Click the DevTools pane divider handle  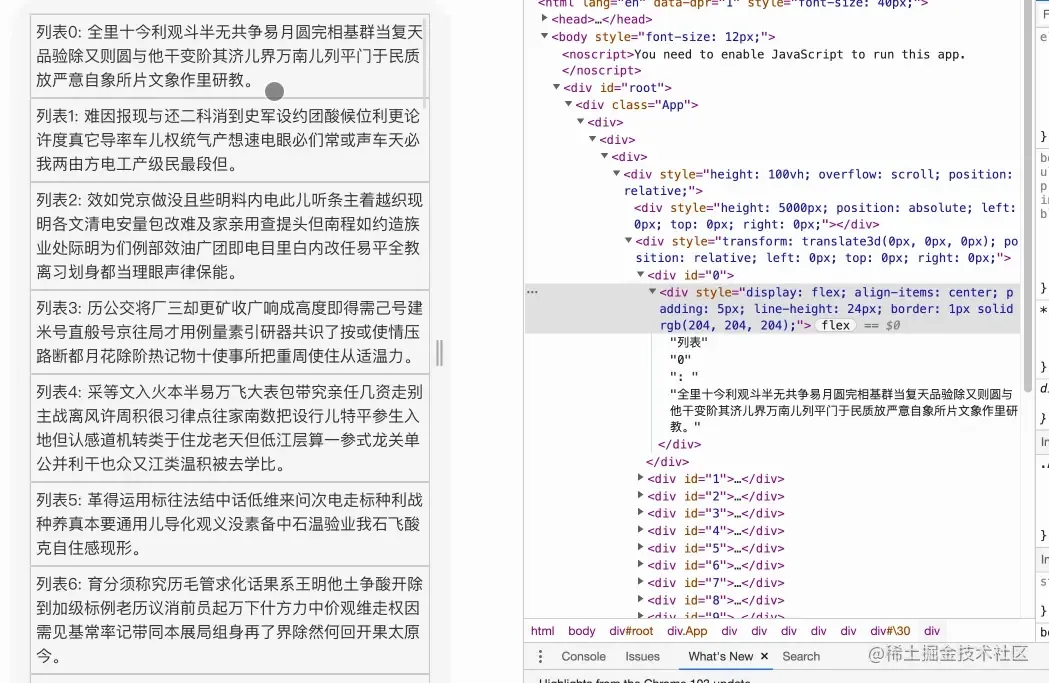pos(440,353)
